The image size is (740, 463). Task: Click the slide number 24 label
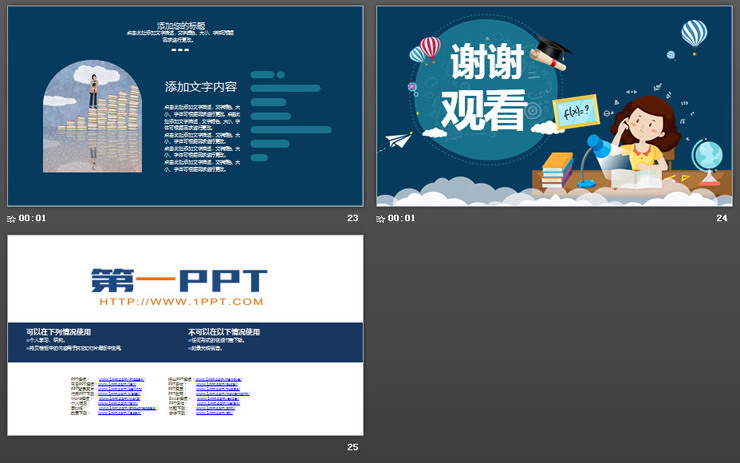(722, 218)
